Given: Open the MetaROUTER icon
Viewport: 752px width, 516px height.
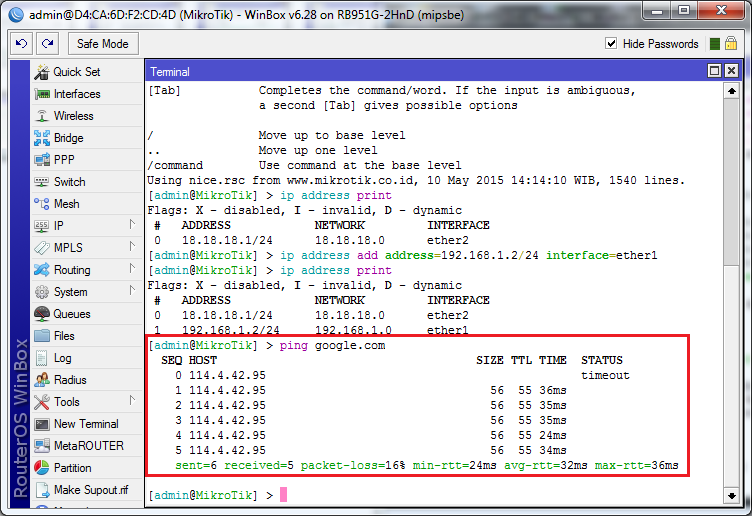Looking at the screenshot, I should click(x=42, y=446).
